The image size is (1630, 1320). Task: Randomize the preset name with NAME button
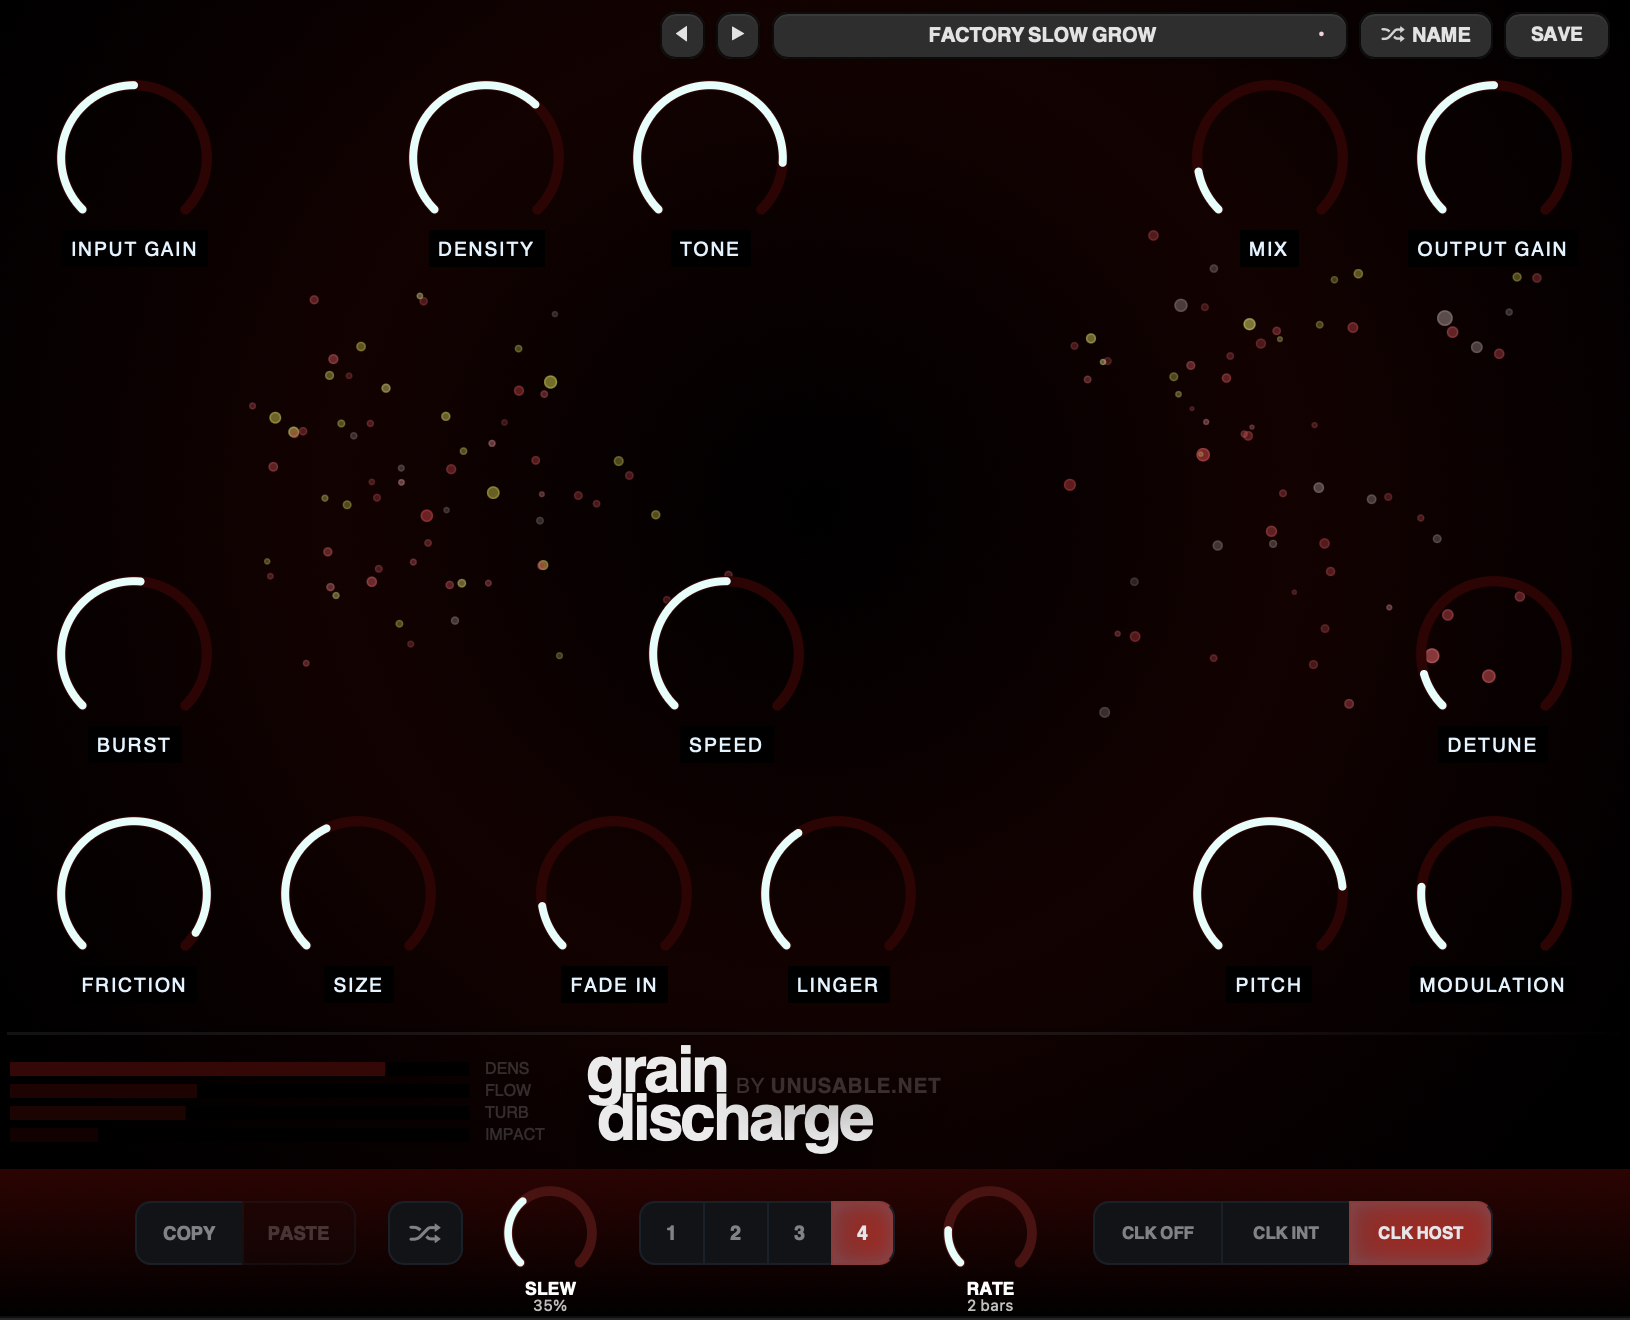[x=1426, y=35]
